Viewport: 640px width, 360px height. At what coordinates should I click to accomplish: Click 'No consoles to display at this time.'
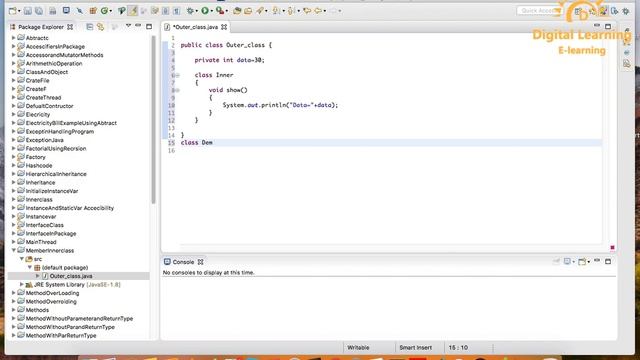[x=209, y=273]
